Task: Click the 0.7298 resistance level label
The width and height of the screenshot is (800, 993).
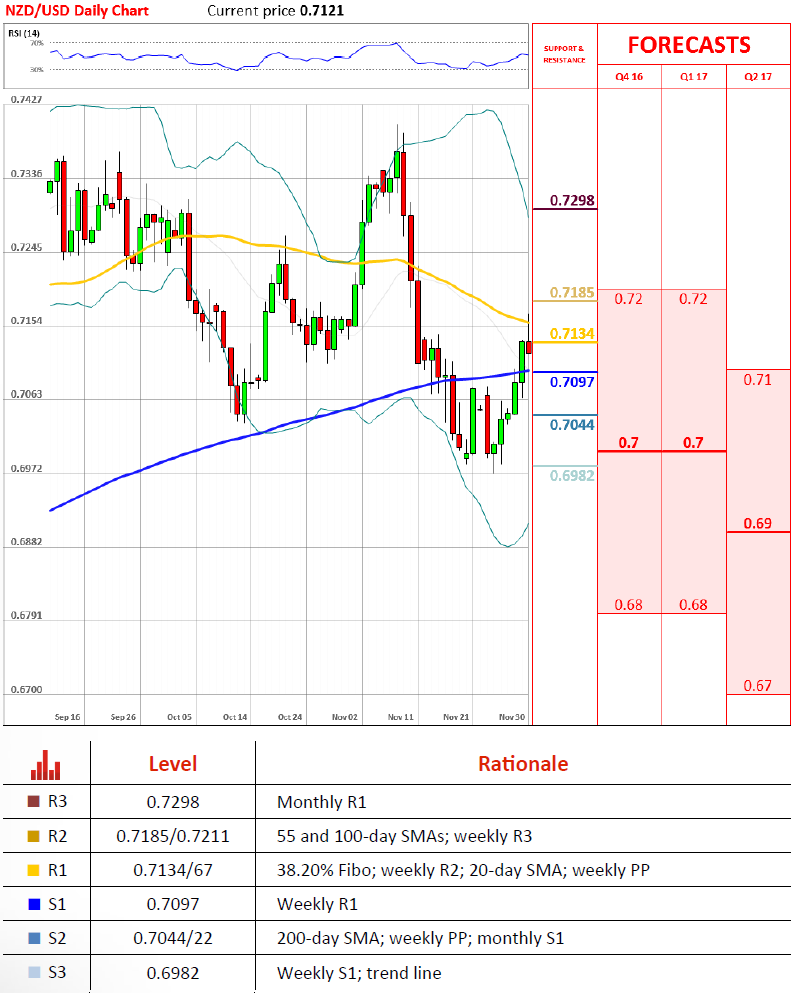Action: (572, 201)
